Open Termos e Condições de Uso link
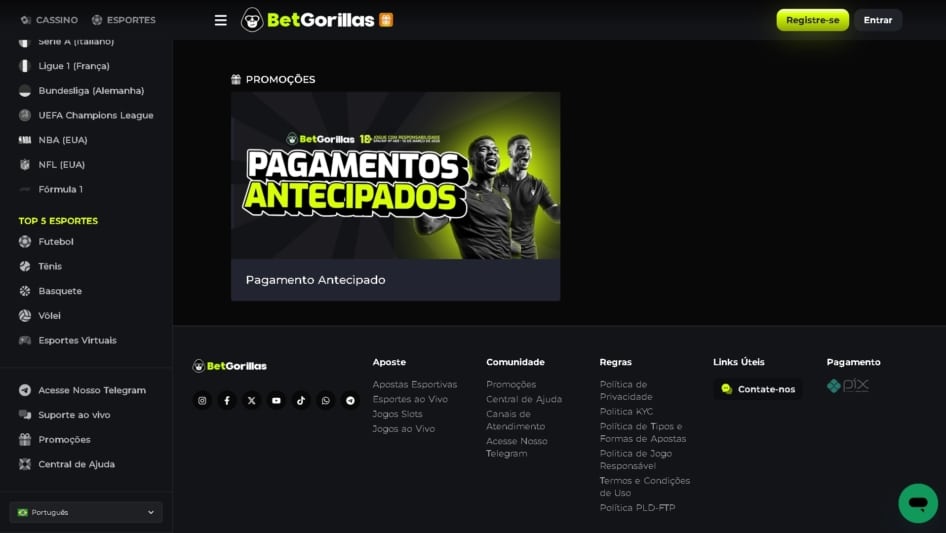 (x=644, y=487)
